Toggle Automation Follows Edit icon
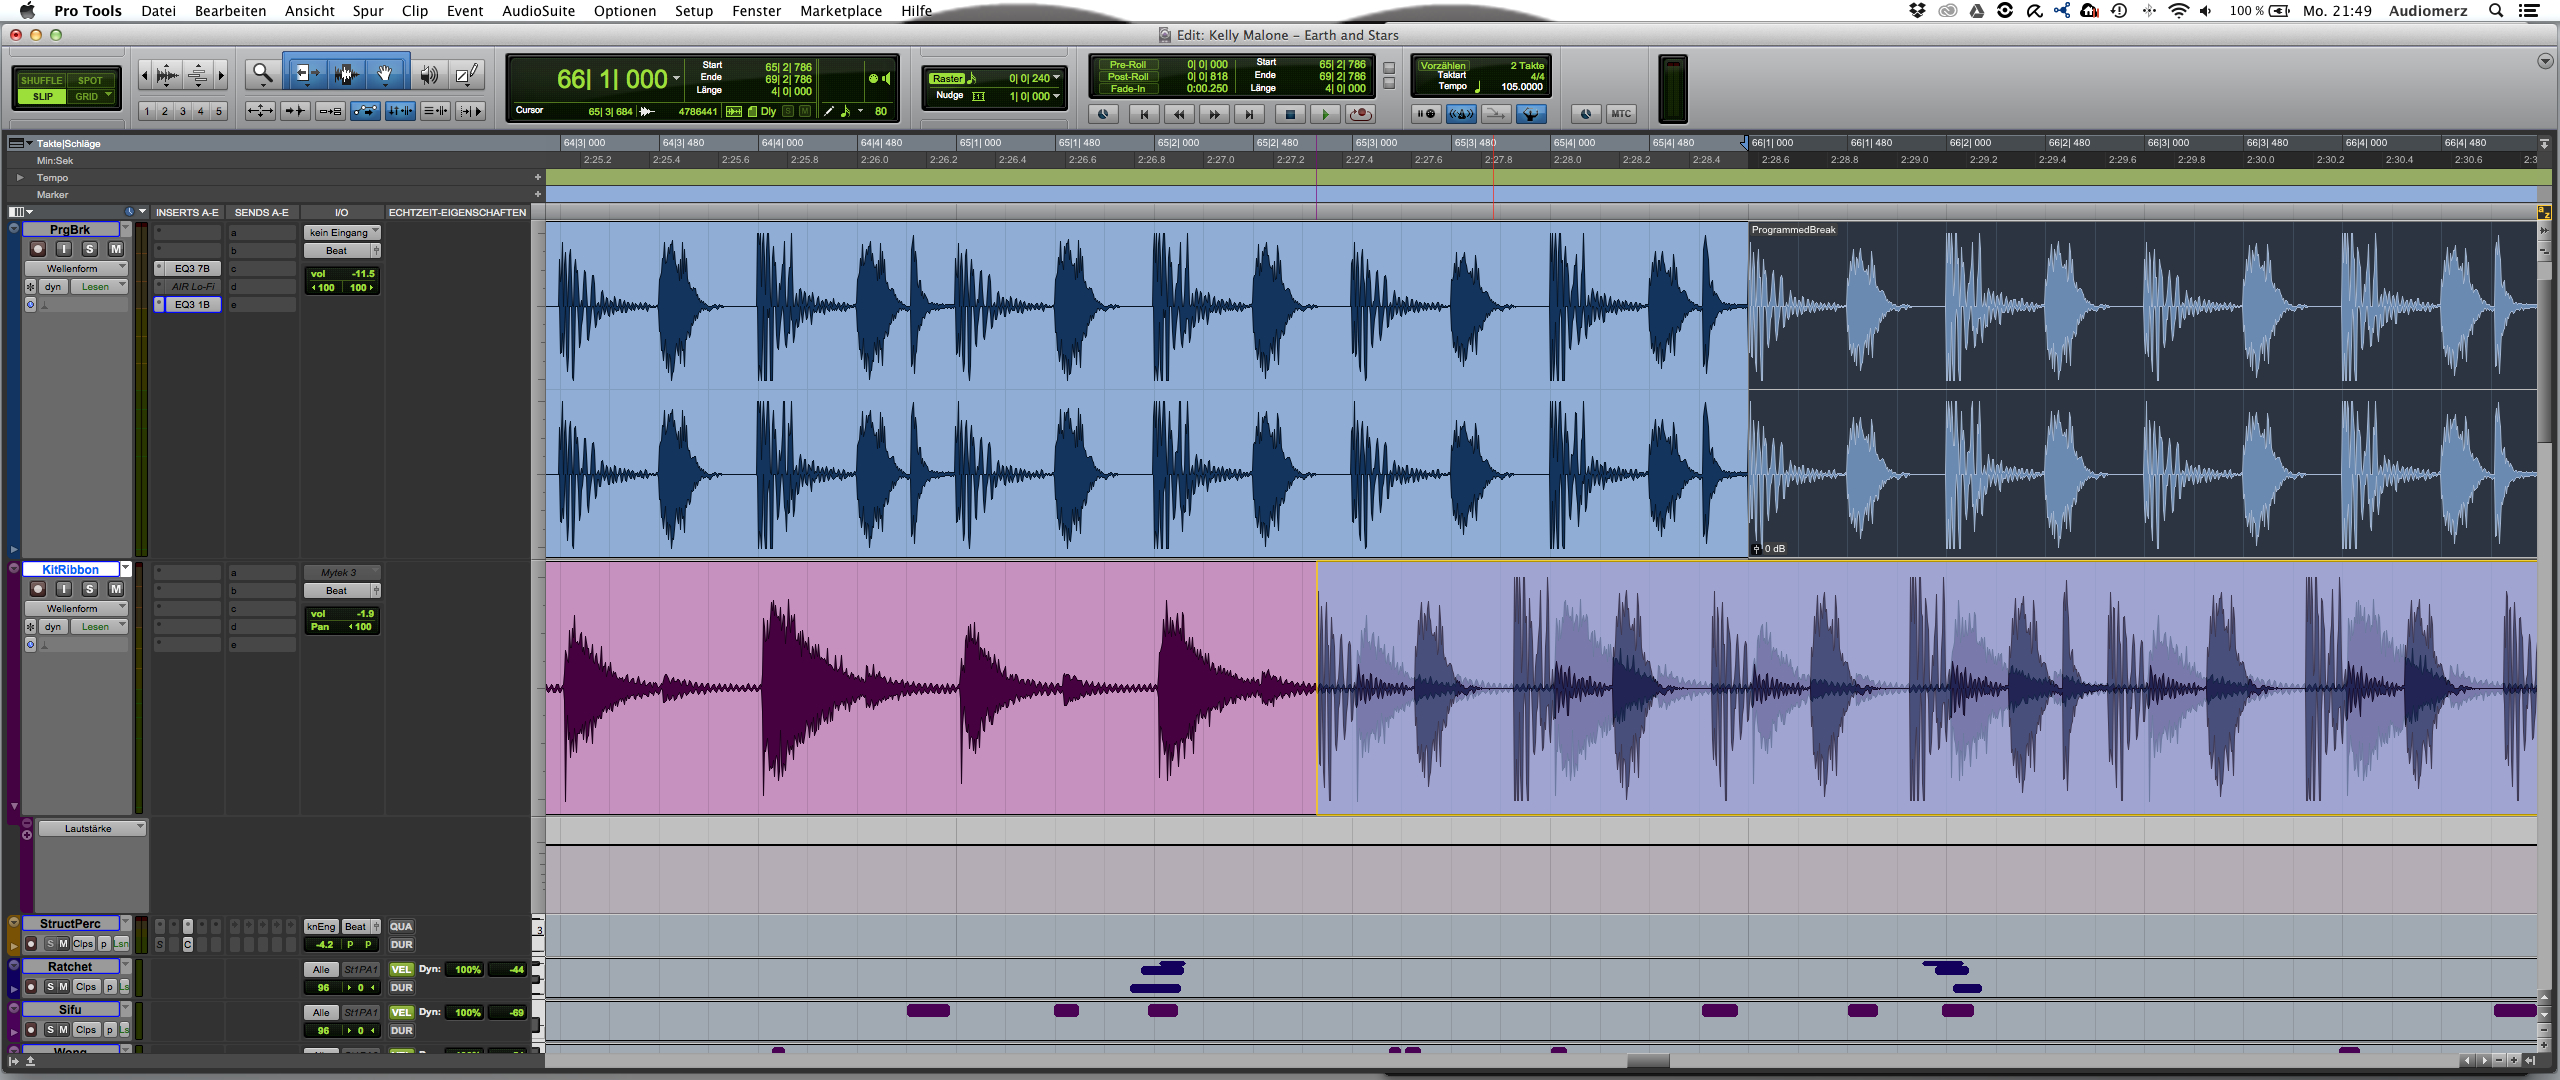Image resolution: width=2560 pixels, height=1080 pixels. pyautogui.click(x=365, y=111)
